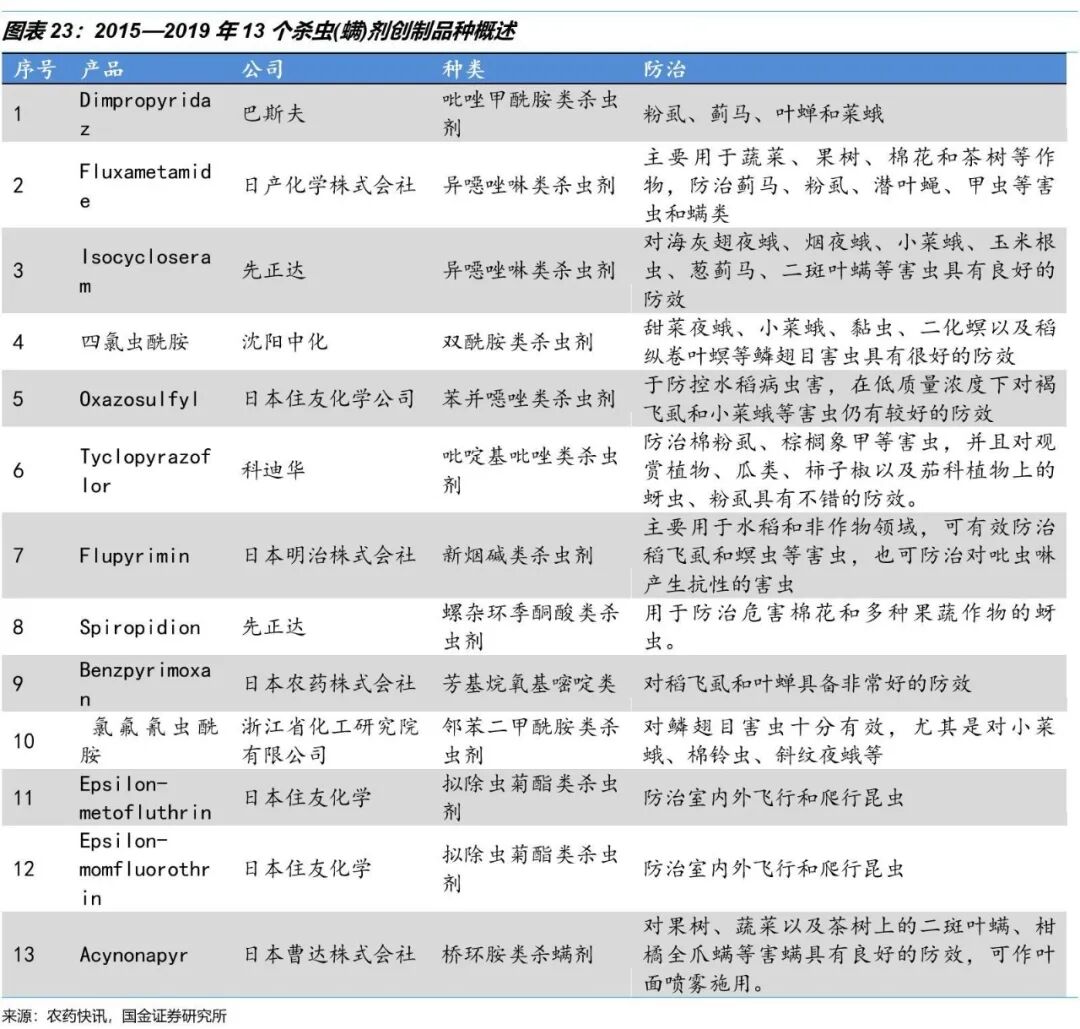
Task: Click the Oxazosulfyl product cell
Action: pos(139,399)
